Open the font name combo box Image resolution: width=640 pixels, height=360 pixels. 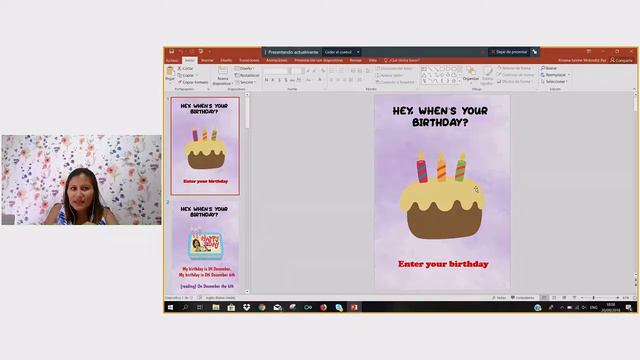point(275,71)
